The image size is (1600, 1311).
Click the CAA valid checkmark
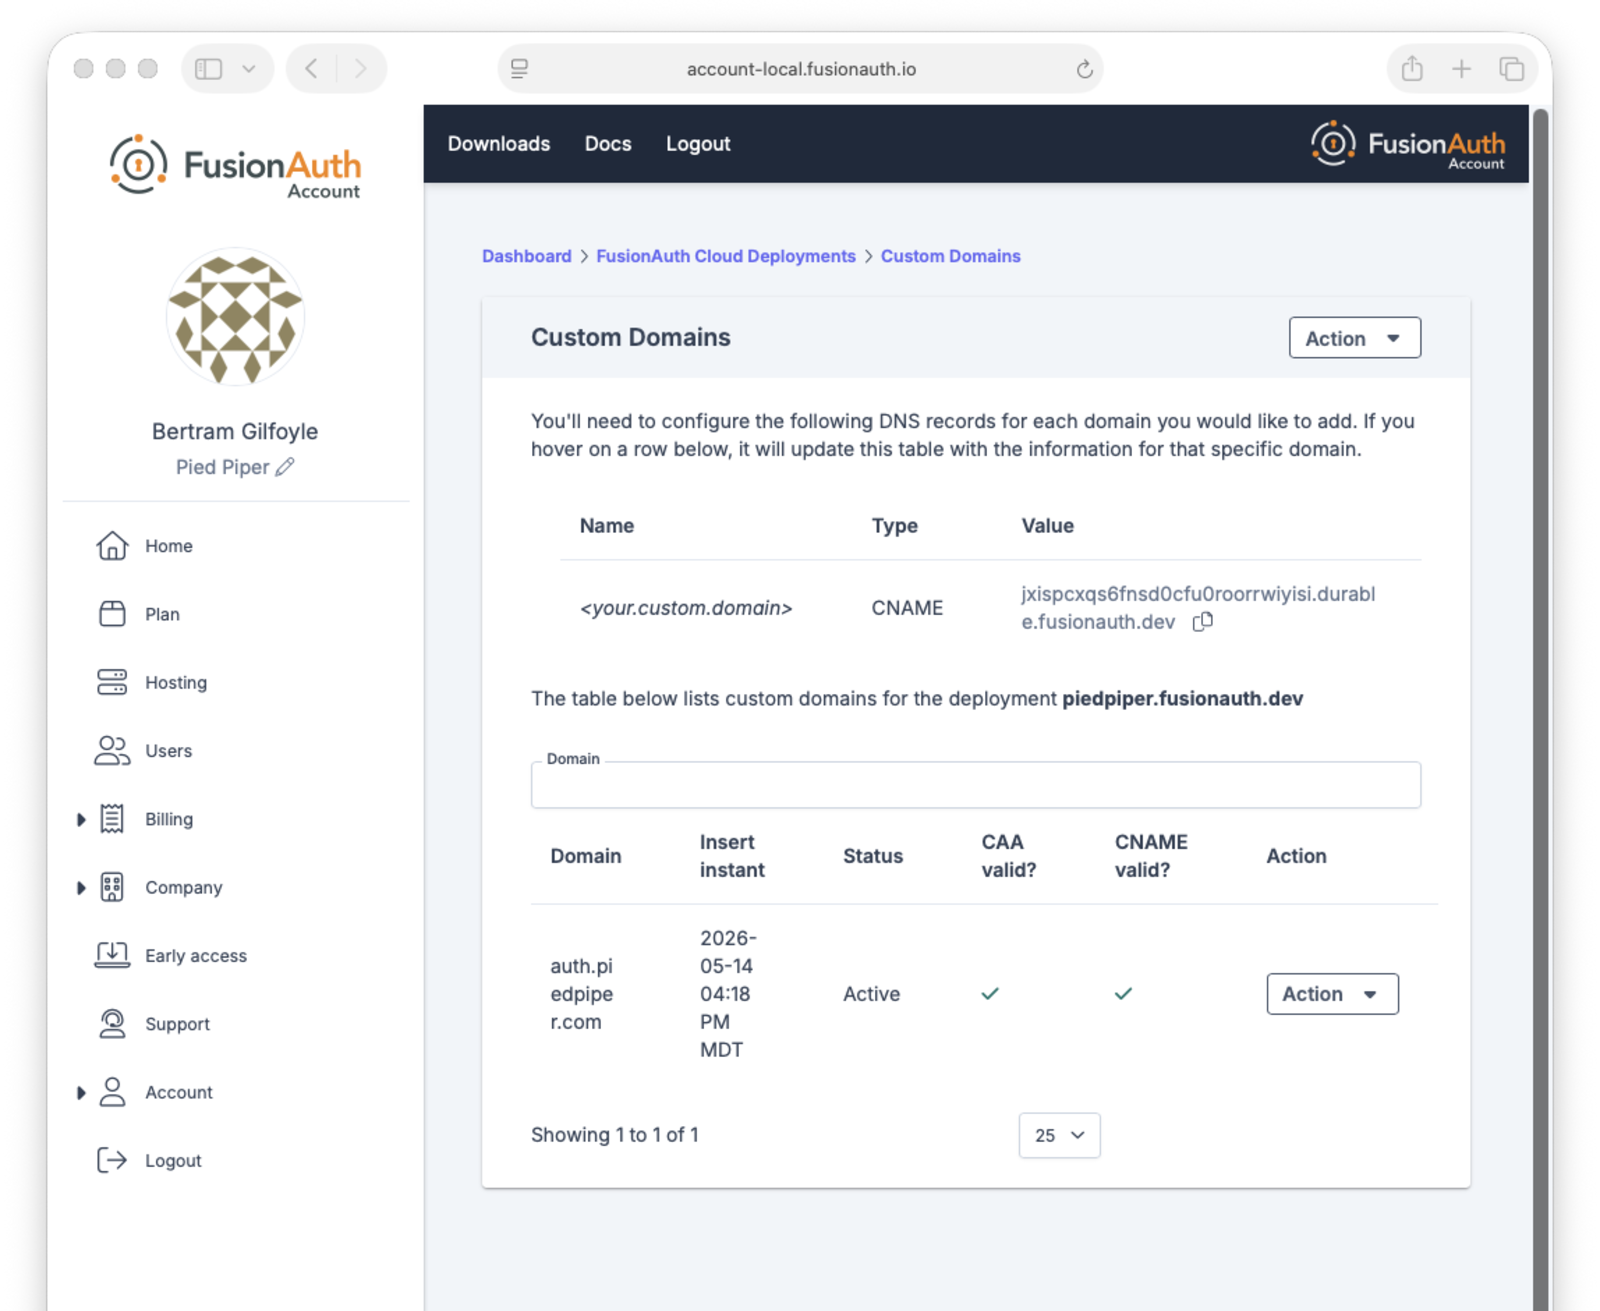pos(990,994)
